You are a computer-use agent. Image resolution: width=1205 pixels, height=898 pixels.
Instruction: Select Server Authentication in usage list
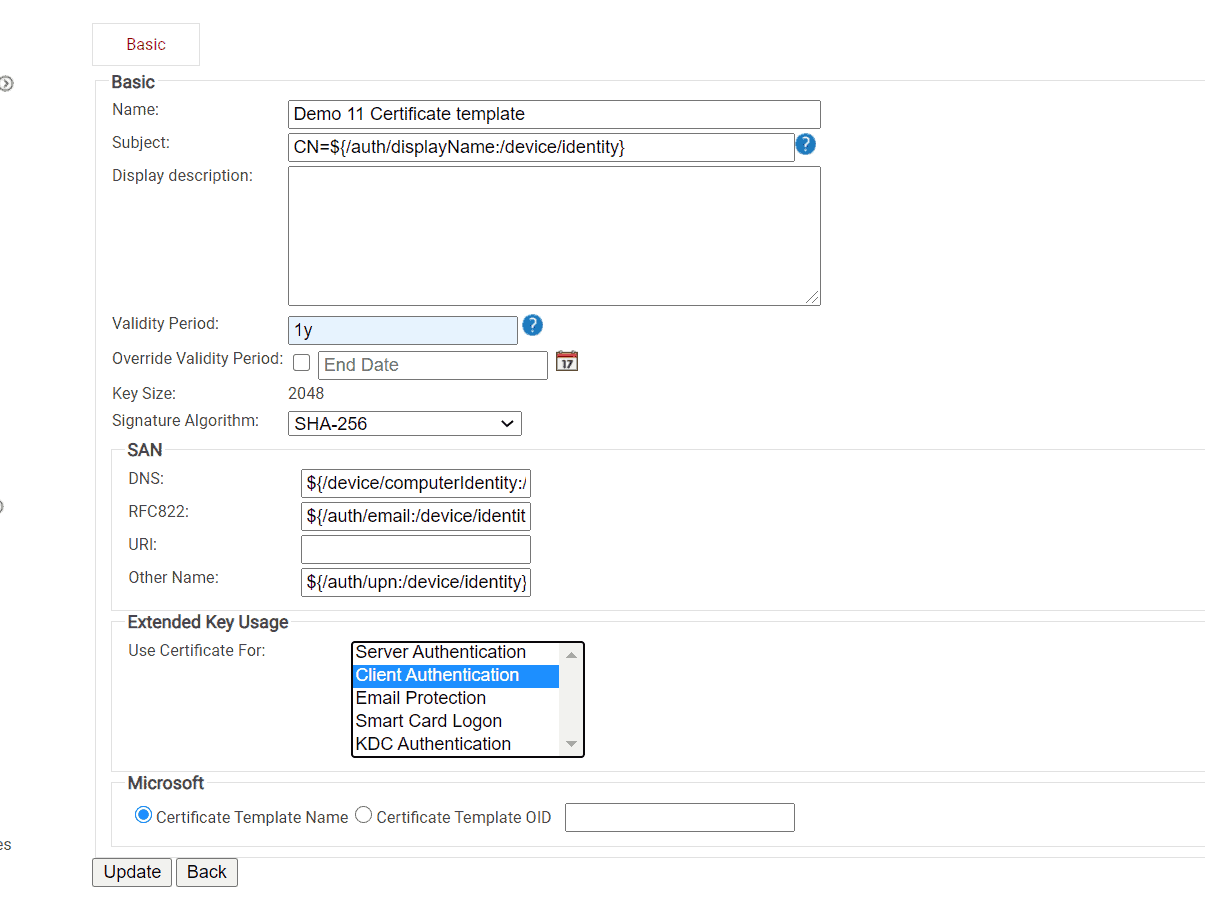[x=456, y=652]
